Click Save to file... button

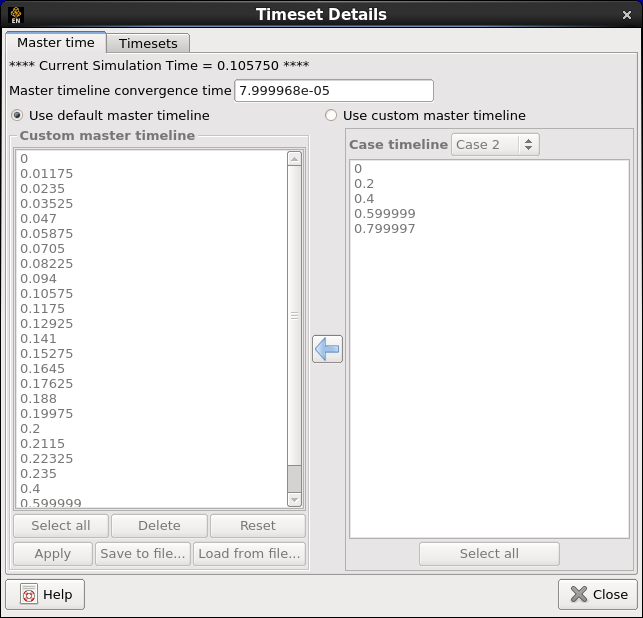pos(143,554)
